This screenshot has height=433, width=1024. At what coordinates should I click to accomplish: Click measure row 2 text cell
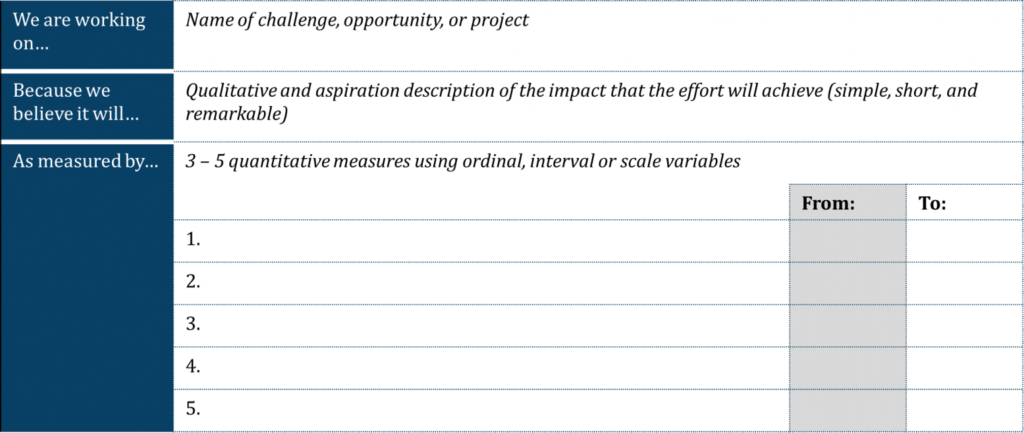pyautogui.click(x=481, y=283)
